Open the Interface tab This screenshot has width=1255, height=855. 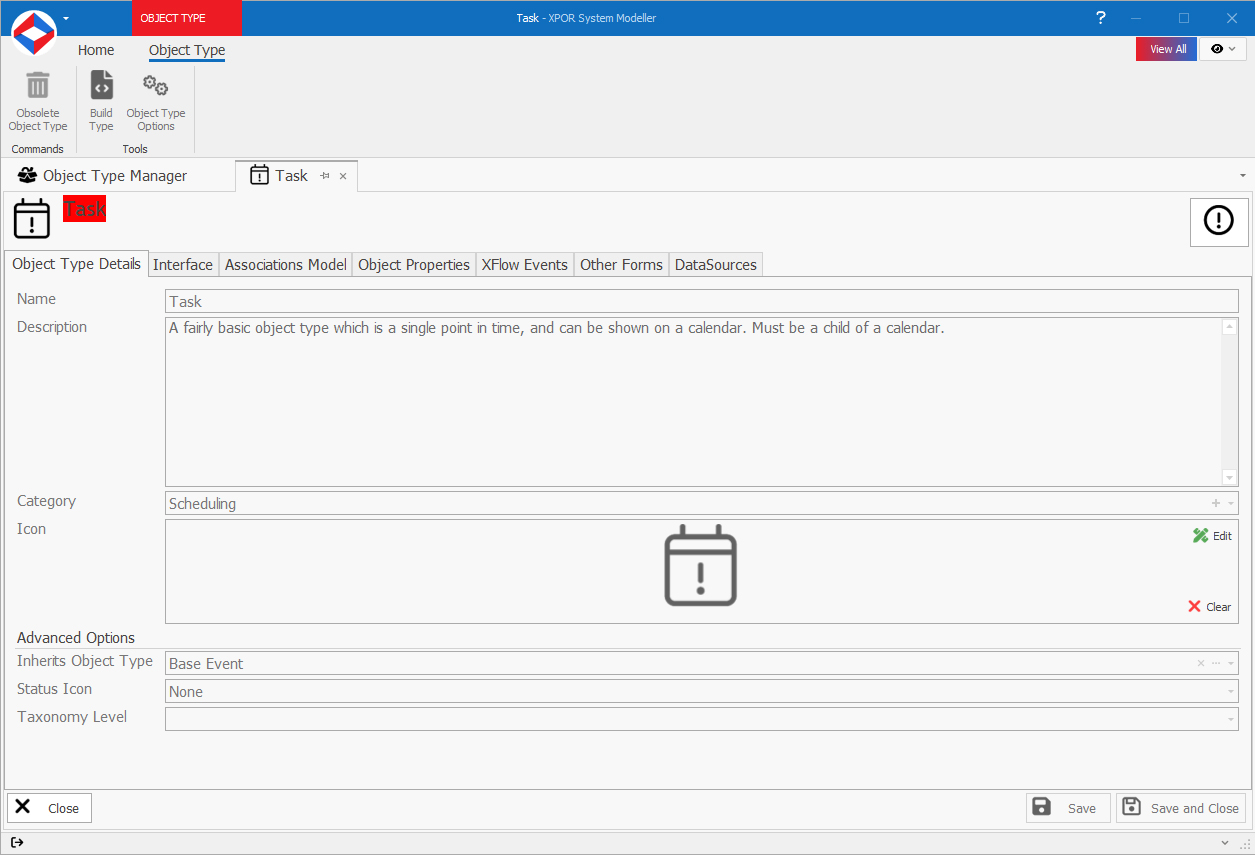pyautogui.click(x=183, y=264)
